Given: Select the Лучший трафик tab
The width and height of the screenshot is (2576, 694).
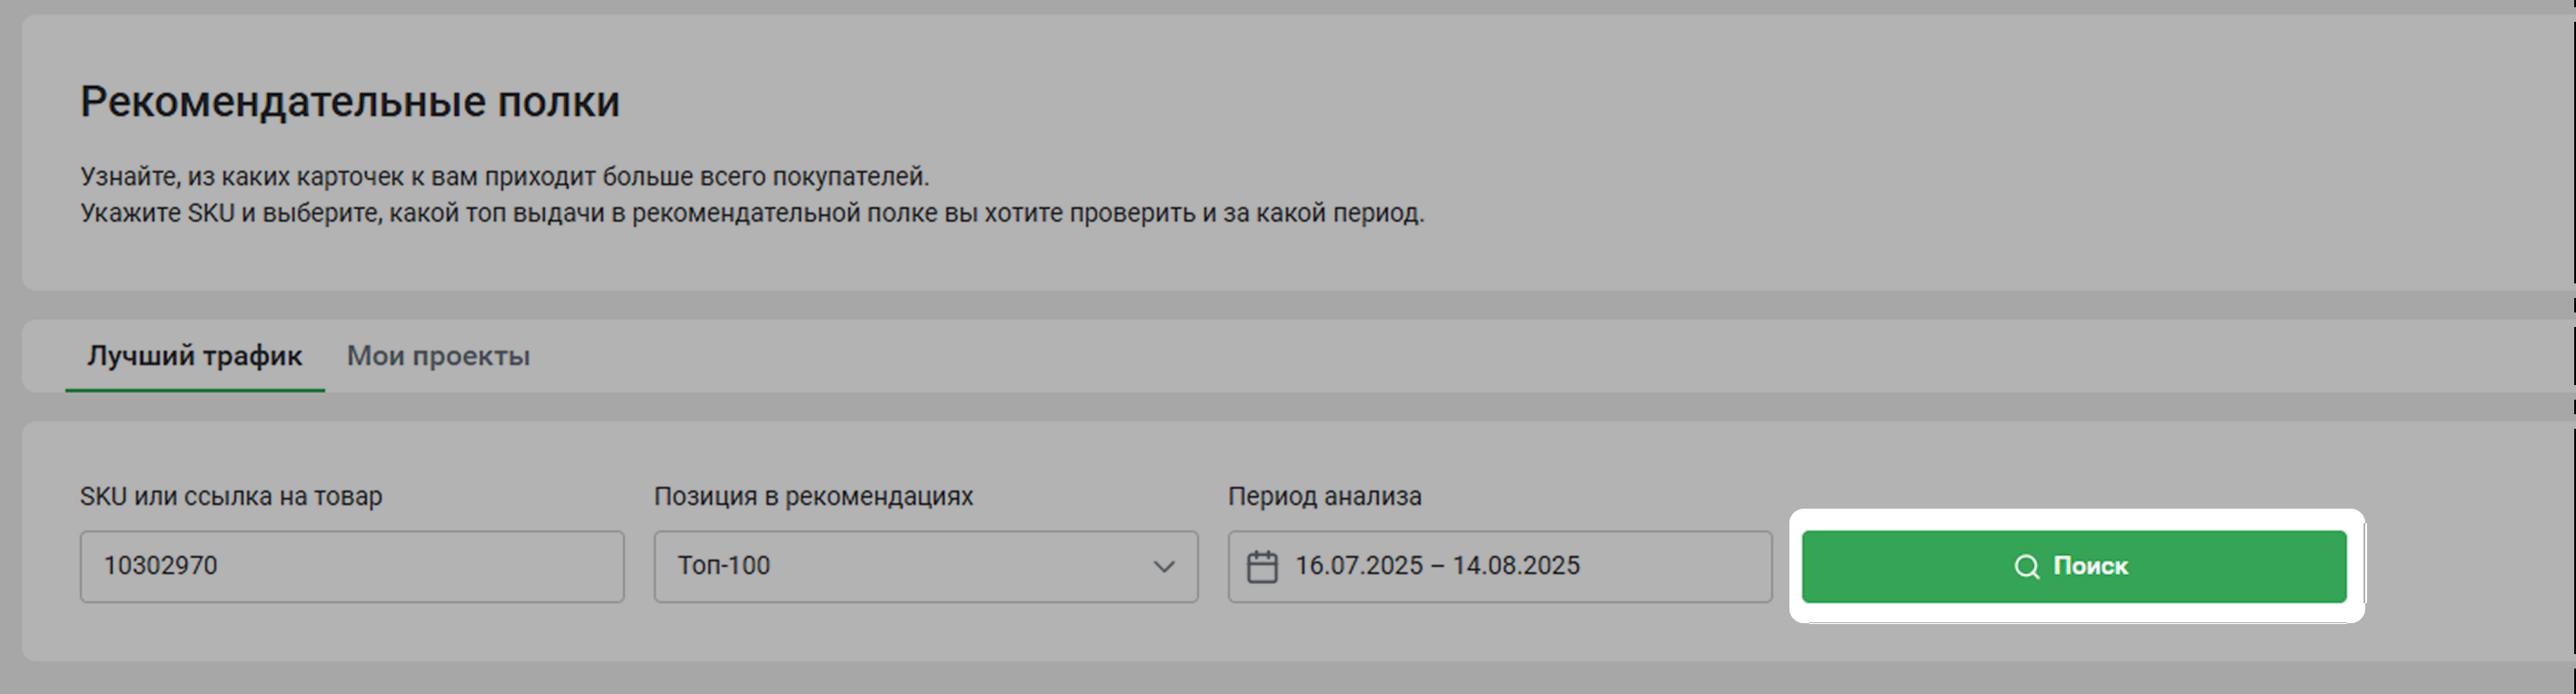Looking at the screenshot, I should pyautogui.click(x=194, y=356).
